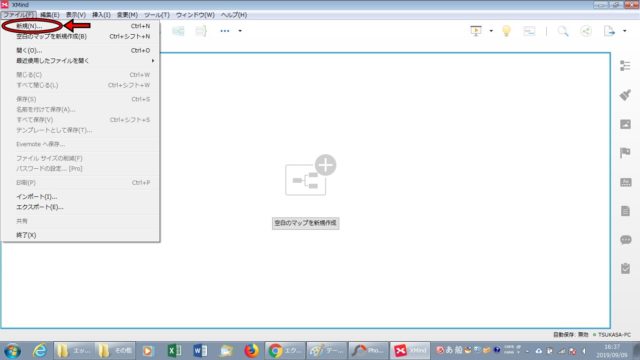Screen dimensions: 640x360
Task: Click the export icon in toolbar
Action: tap(609, 31)
